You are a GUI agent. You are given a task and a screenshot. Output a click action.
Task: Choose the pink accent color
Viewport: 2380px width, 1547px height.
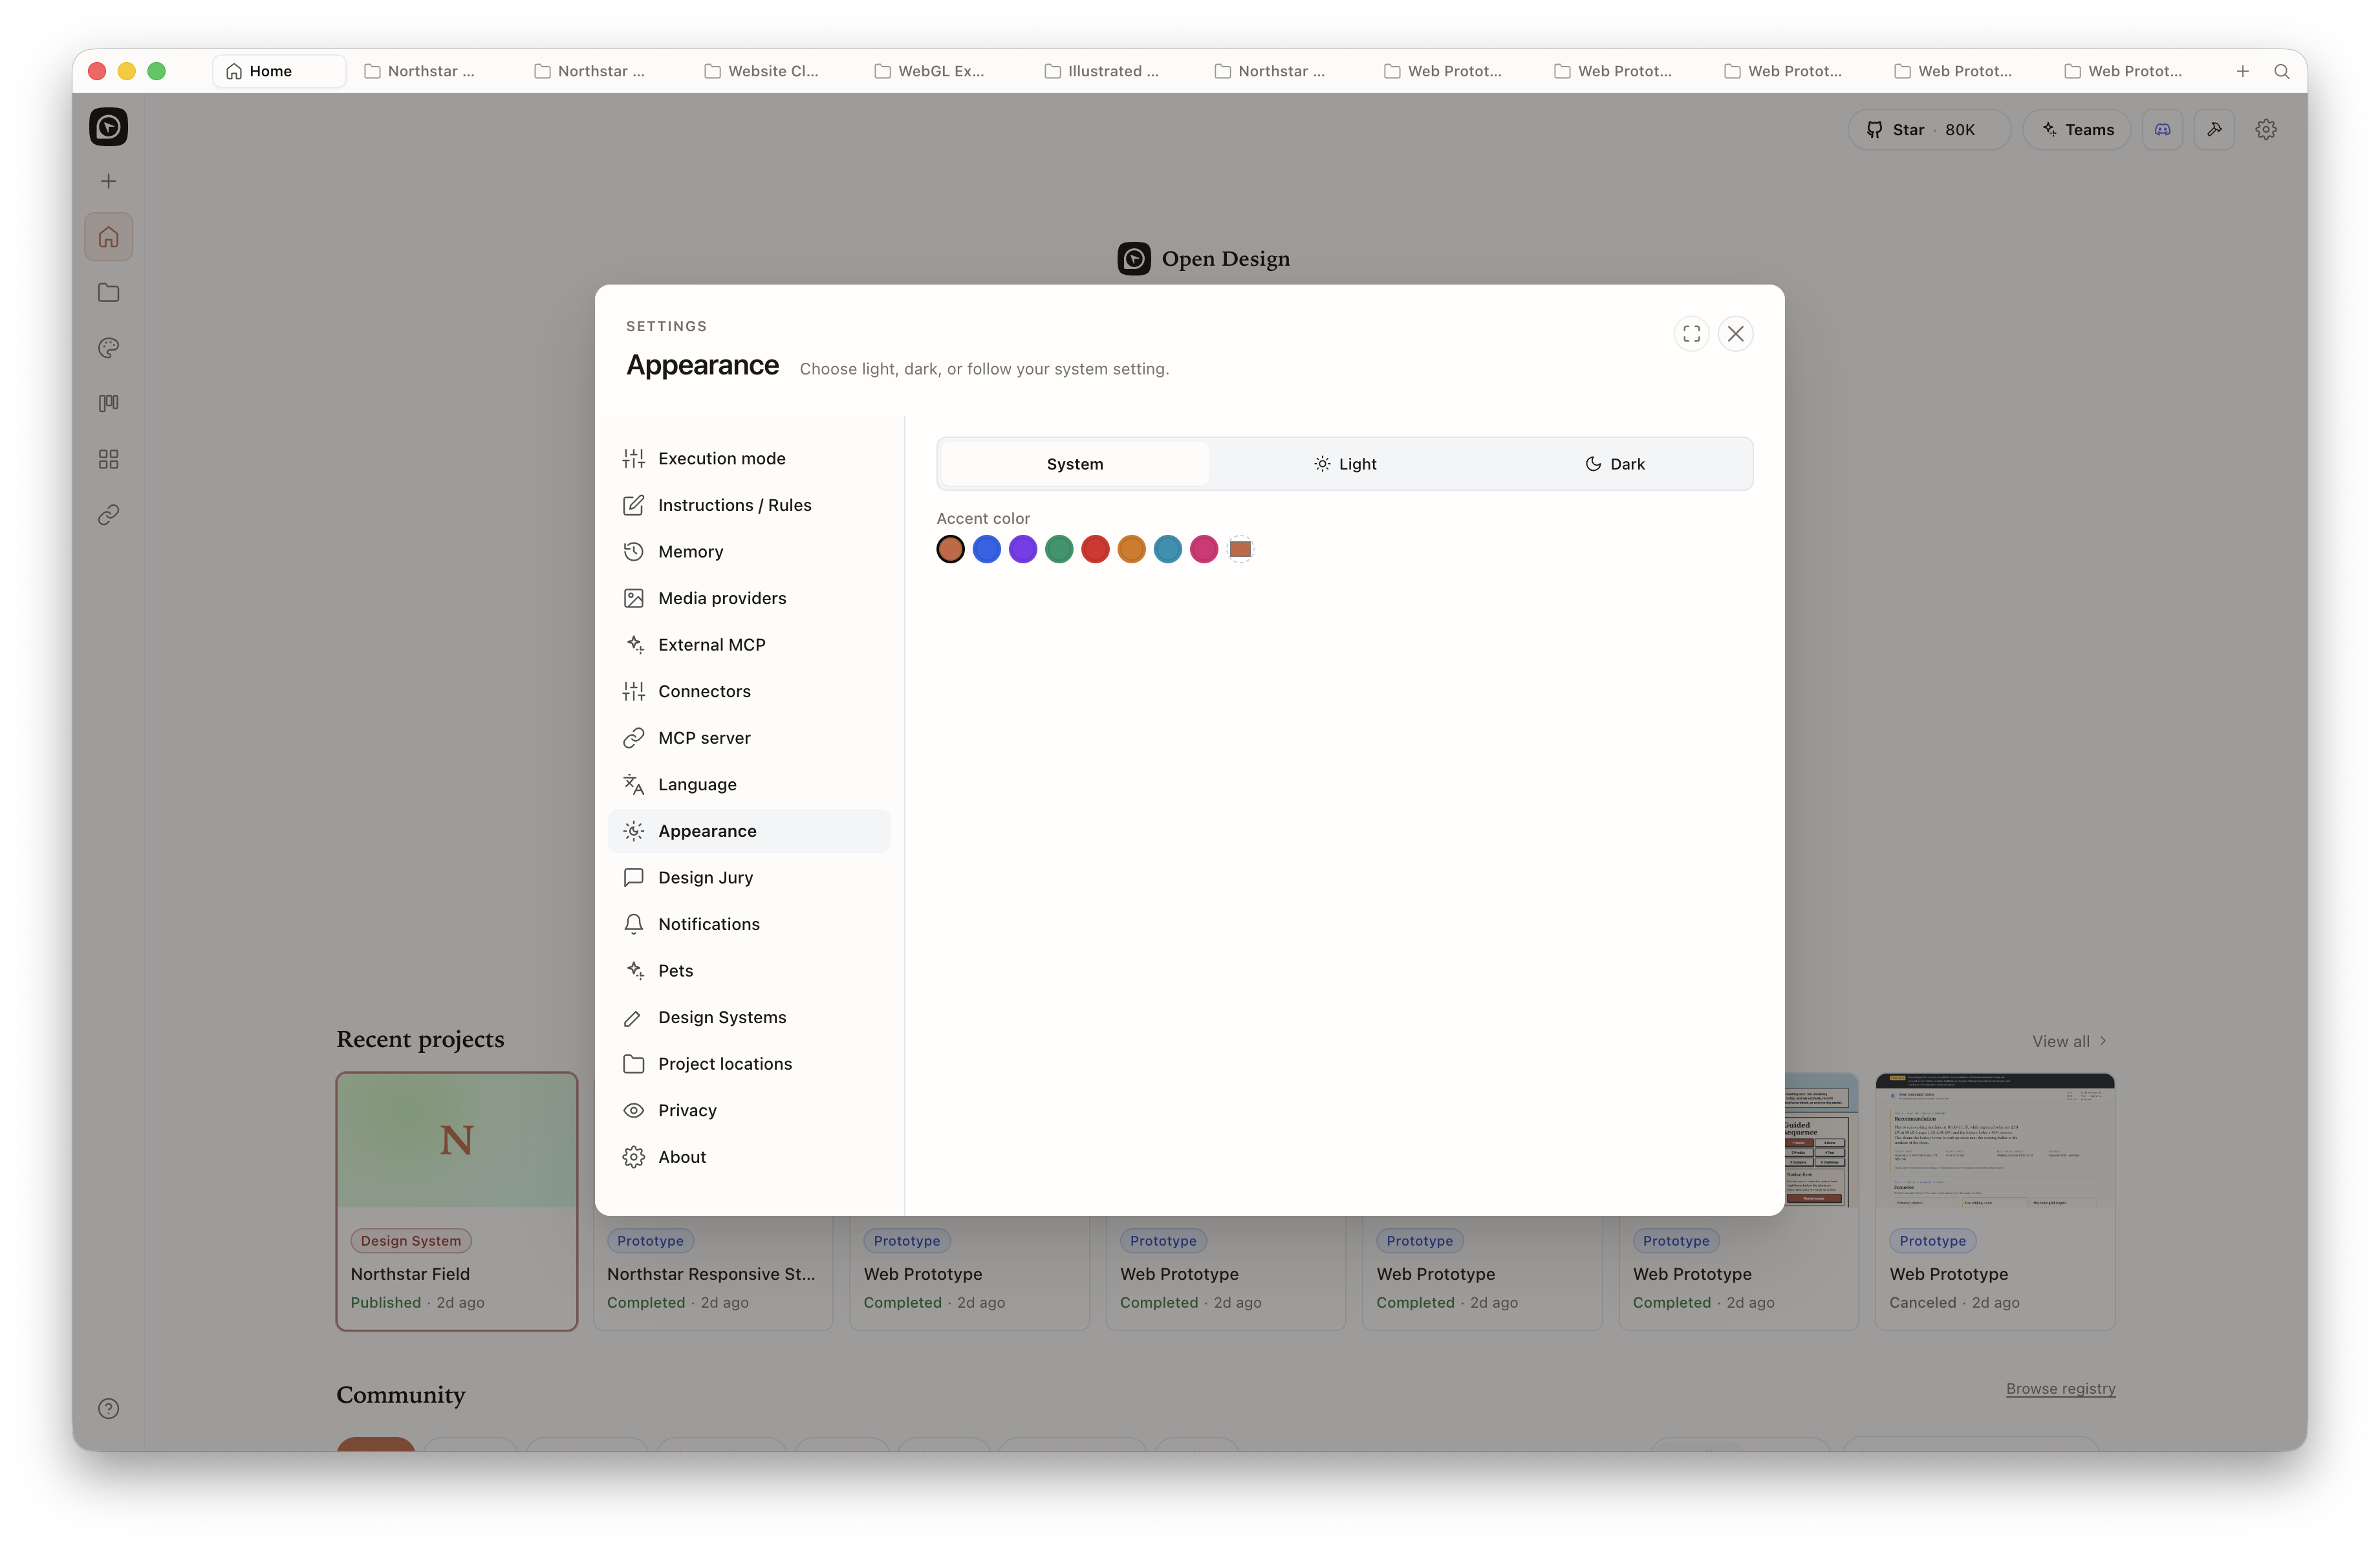(x=1204, y=549)
